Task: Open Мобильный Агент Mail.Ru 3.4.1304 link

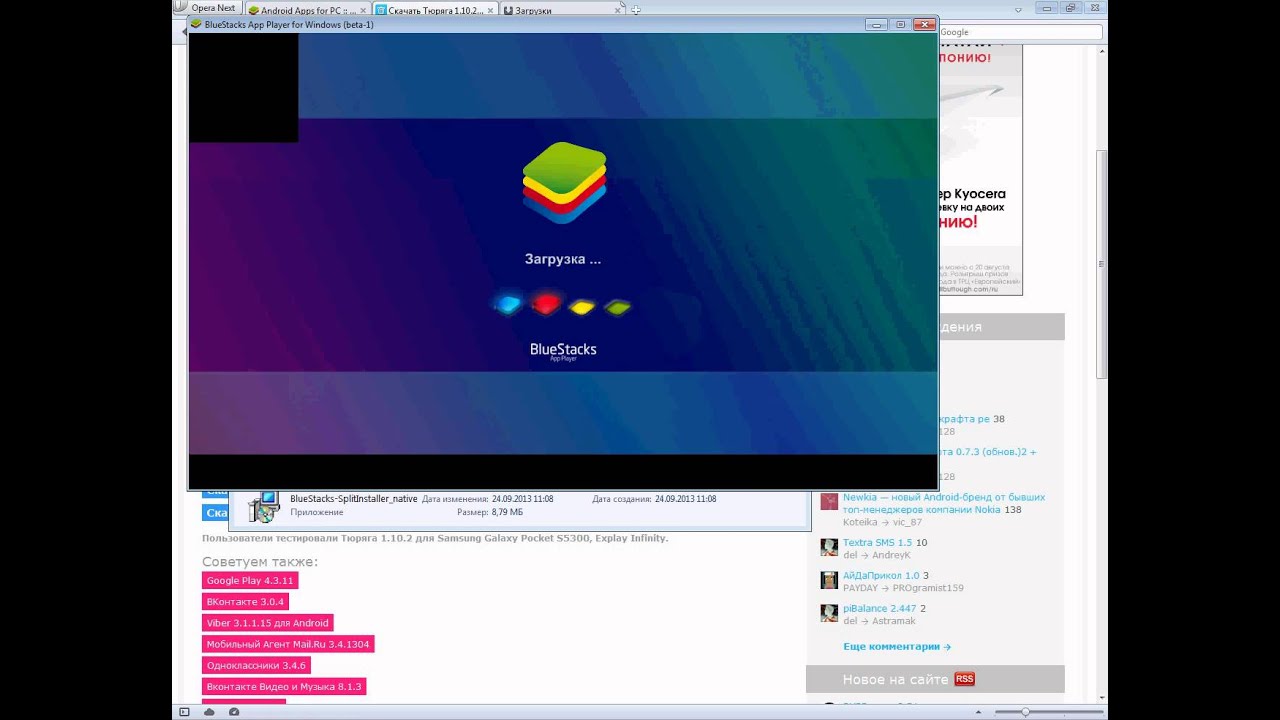Action: (x=288, y=644)
